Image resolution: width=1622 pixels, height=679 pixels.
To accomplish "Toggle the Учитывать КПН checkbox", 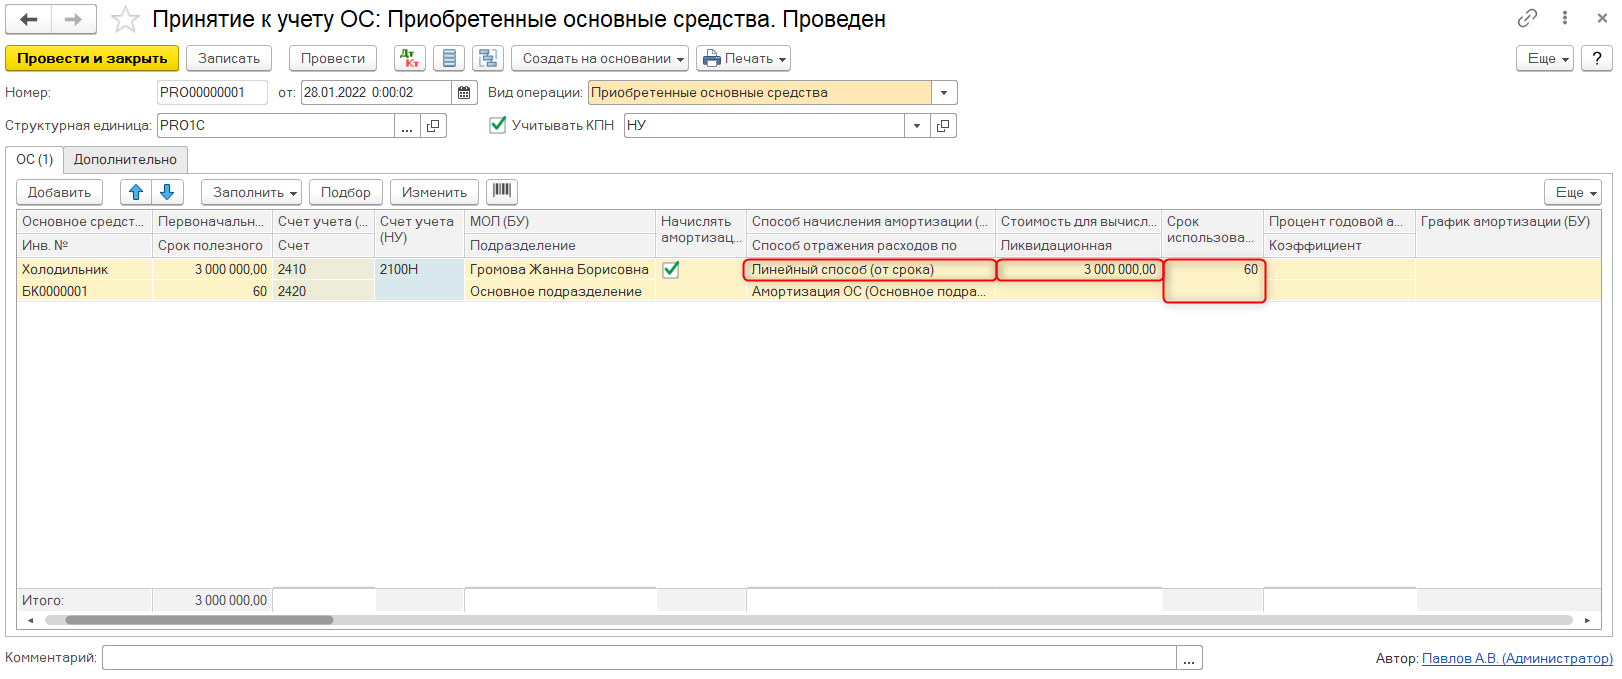I will click(498, 125).
